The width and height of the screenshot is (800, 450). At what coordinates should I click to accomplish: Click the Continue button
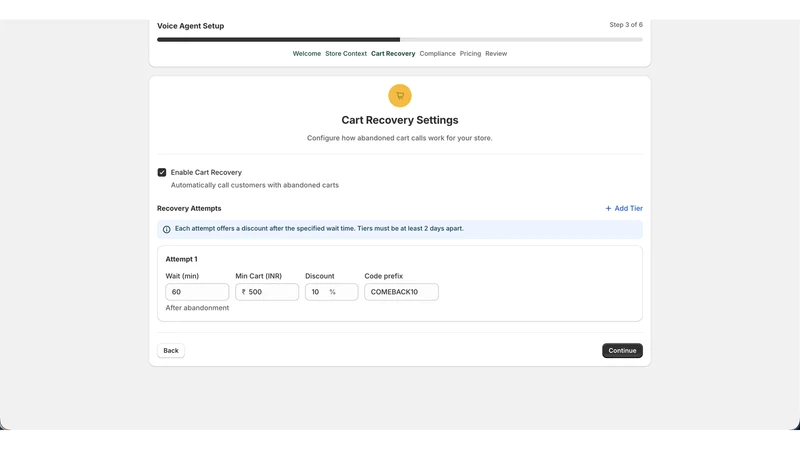point(622,351)
